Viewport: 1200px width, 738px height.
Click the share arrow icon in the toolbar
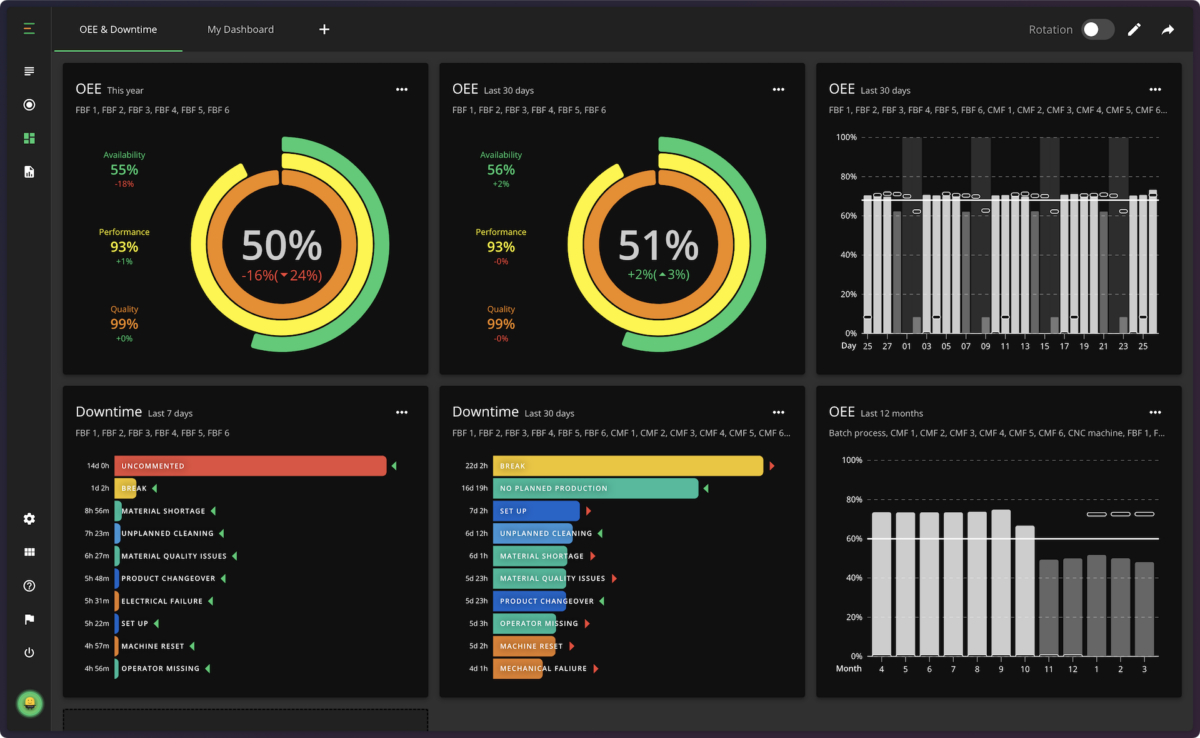[x=1167, y=29]
